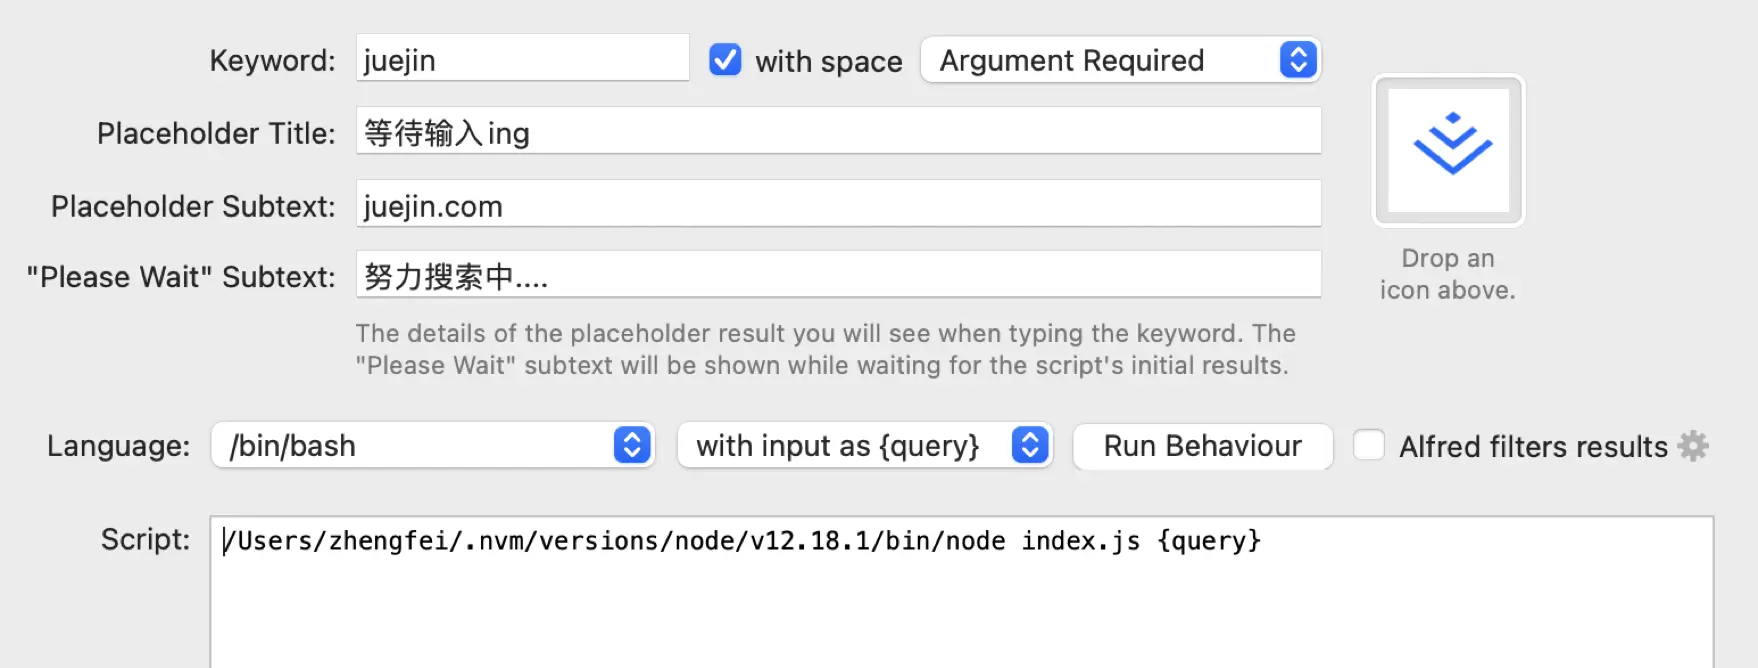This screenshot has height=668, width=1758.
Task: Click the workflow icon drop well
Action: tap(1448, 151)
